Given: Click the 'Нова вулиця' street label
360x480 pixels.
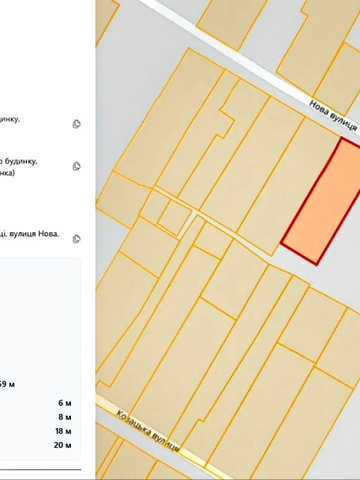Looking at the screenshot, I should click(x=333, y=115).
